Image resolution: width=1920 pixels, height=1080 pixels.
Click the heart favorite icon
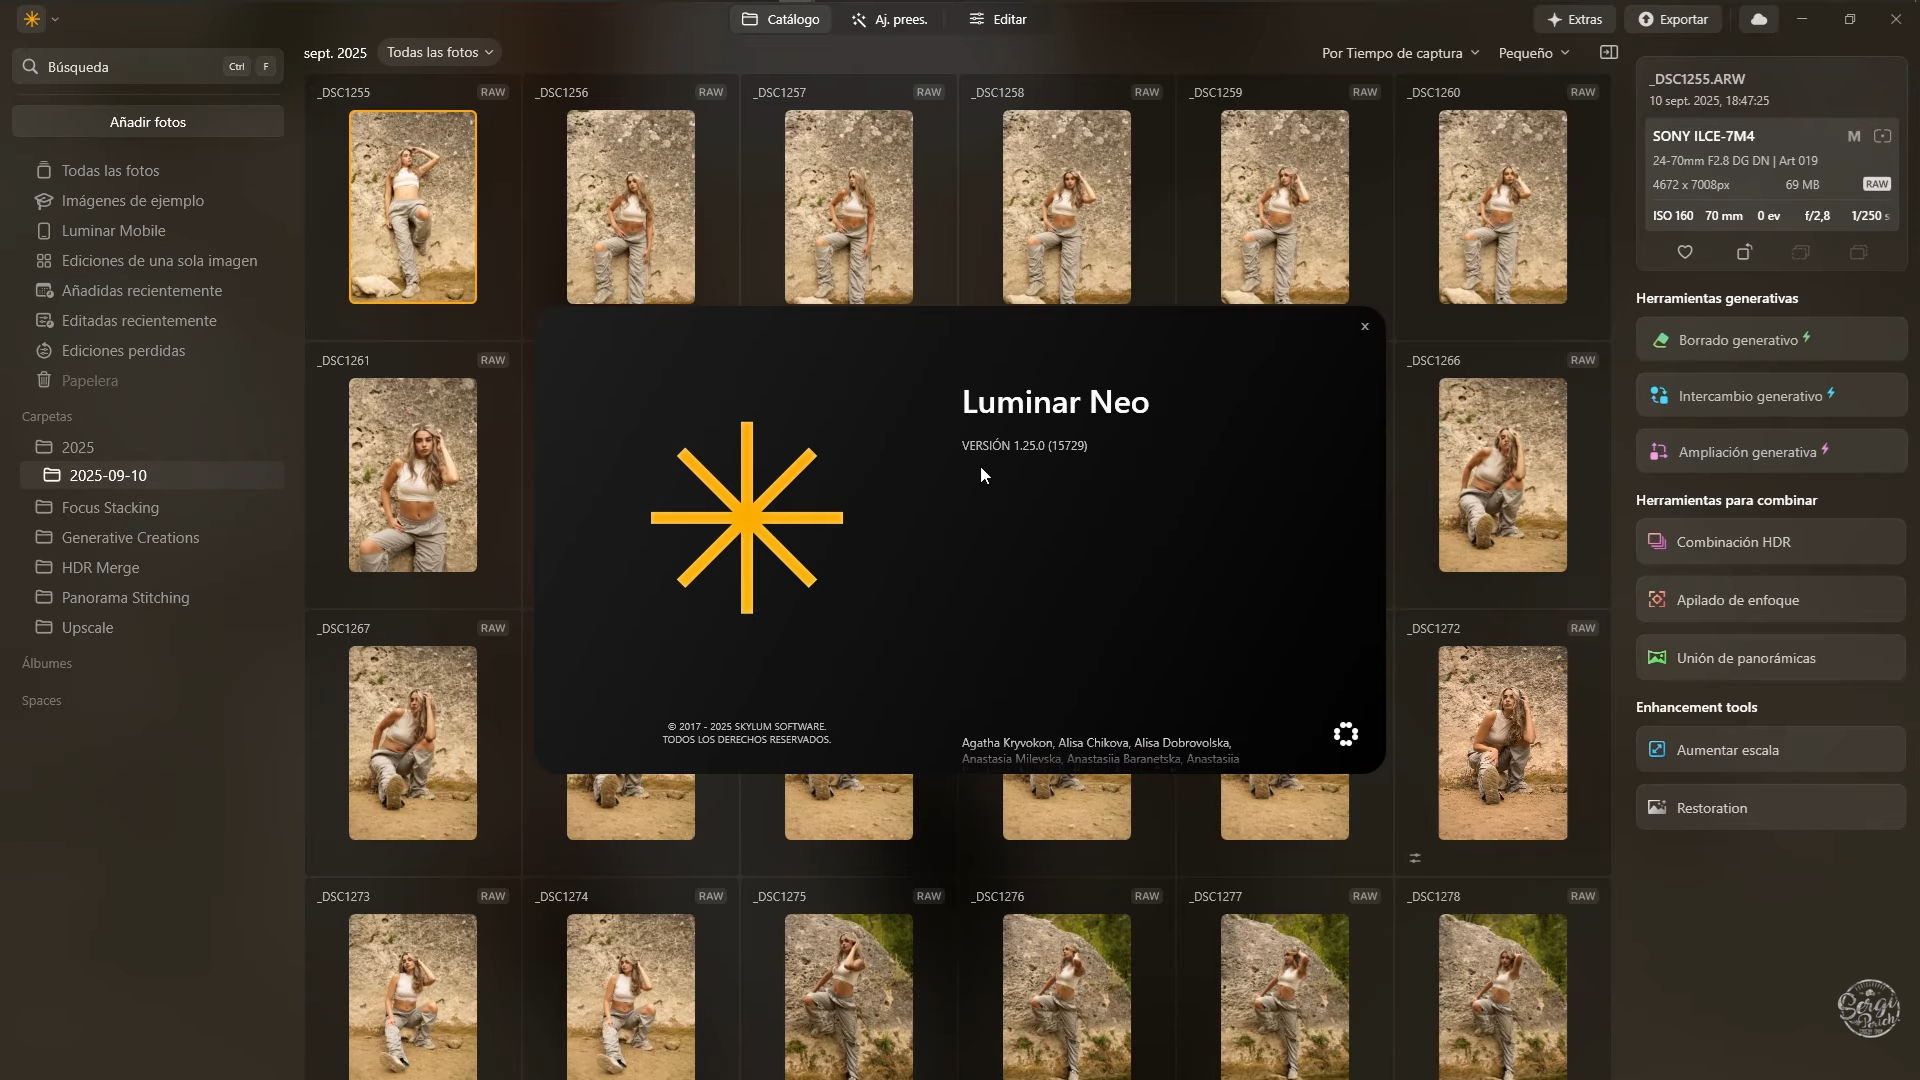pos(1685,252)
